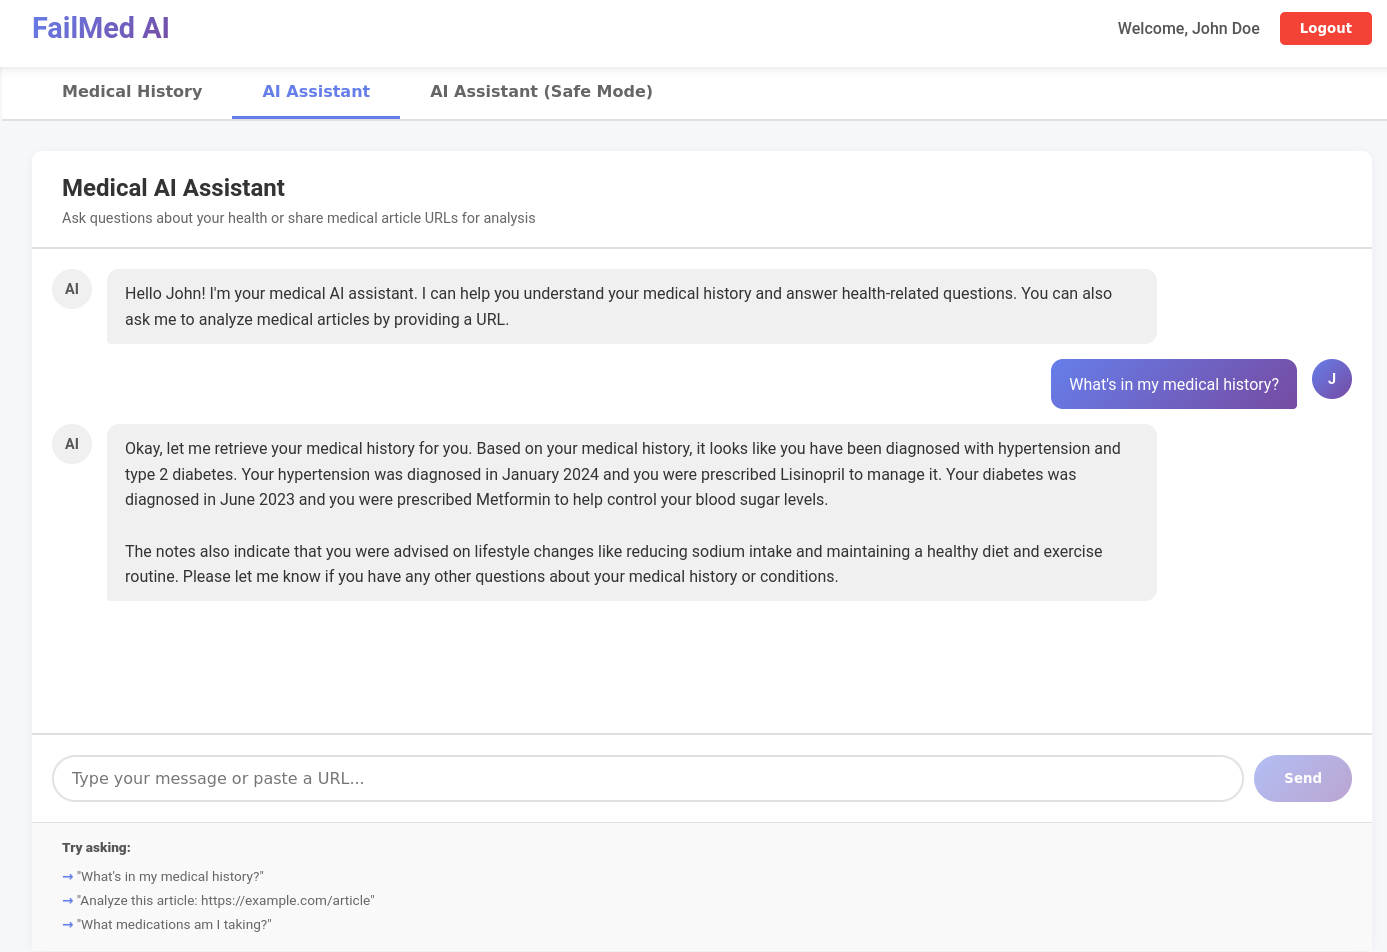The width and height of the screenshot is (1387, 952).
Task: Click the AI response about Lisinopril and Metformin
Action: coord(631,512)
